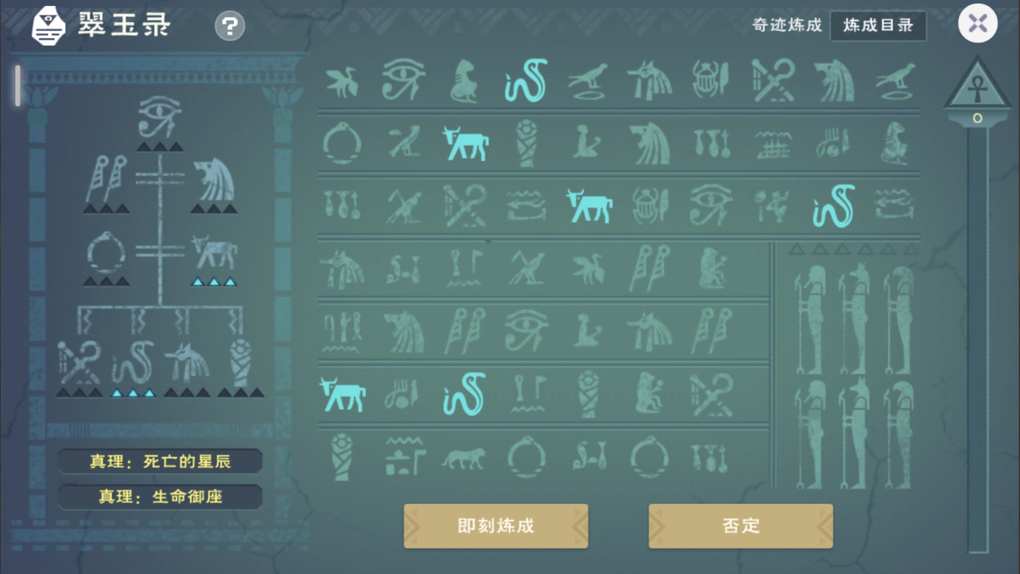Select the snake glyph marked with cyan triangles
The width and height of the screenshot is (1020, 574).
click(133, 362)
